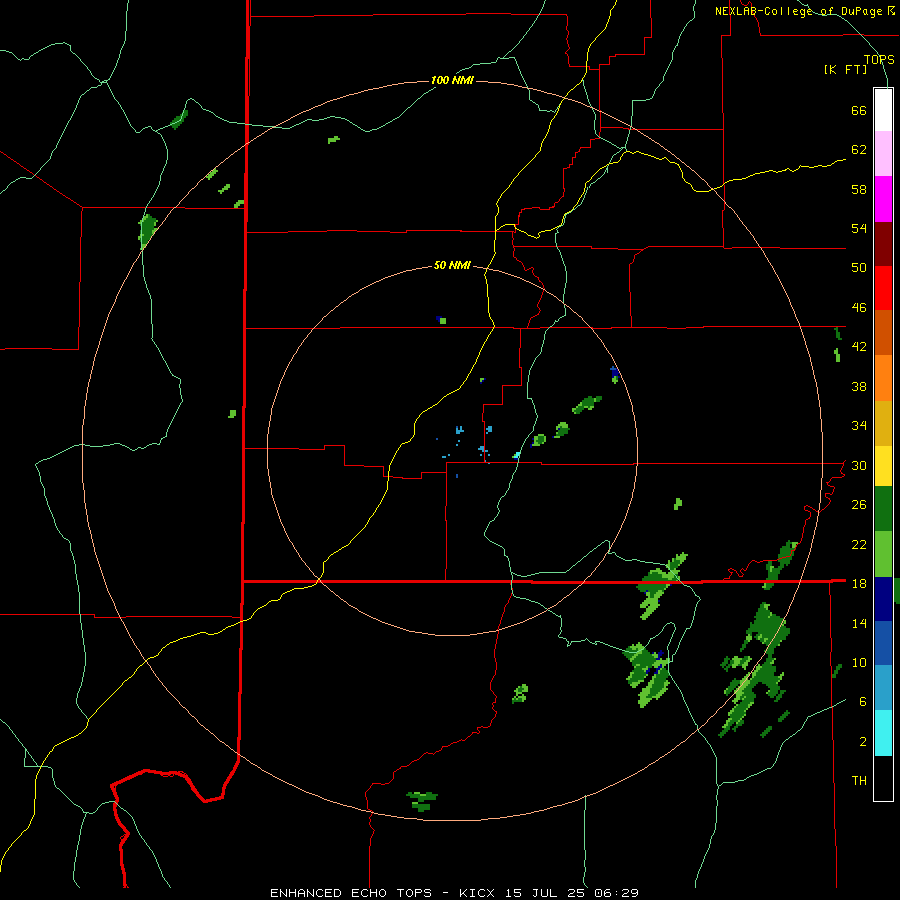Image resolution: width=900 pixels, height=900 pixels.
Task: Click the 62 value on the legend
Action: point(859,150)
